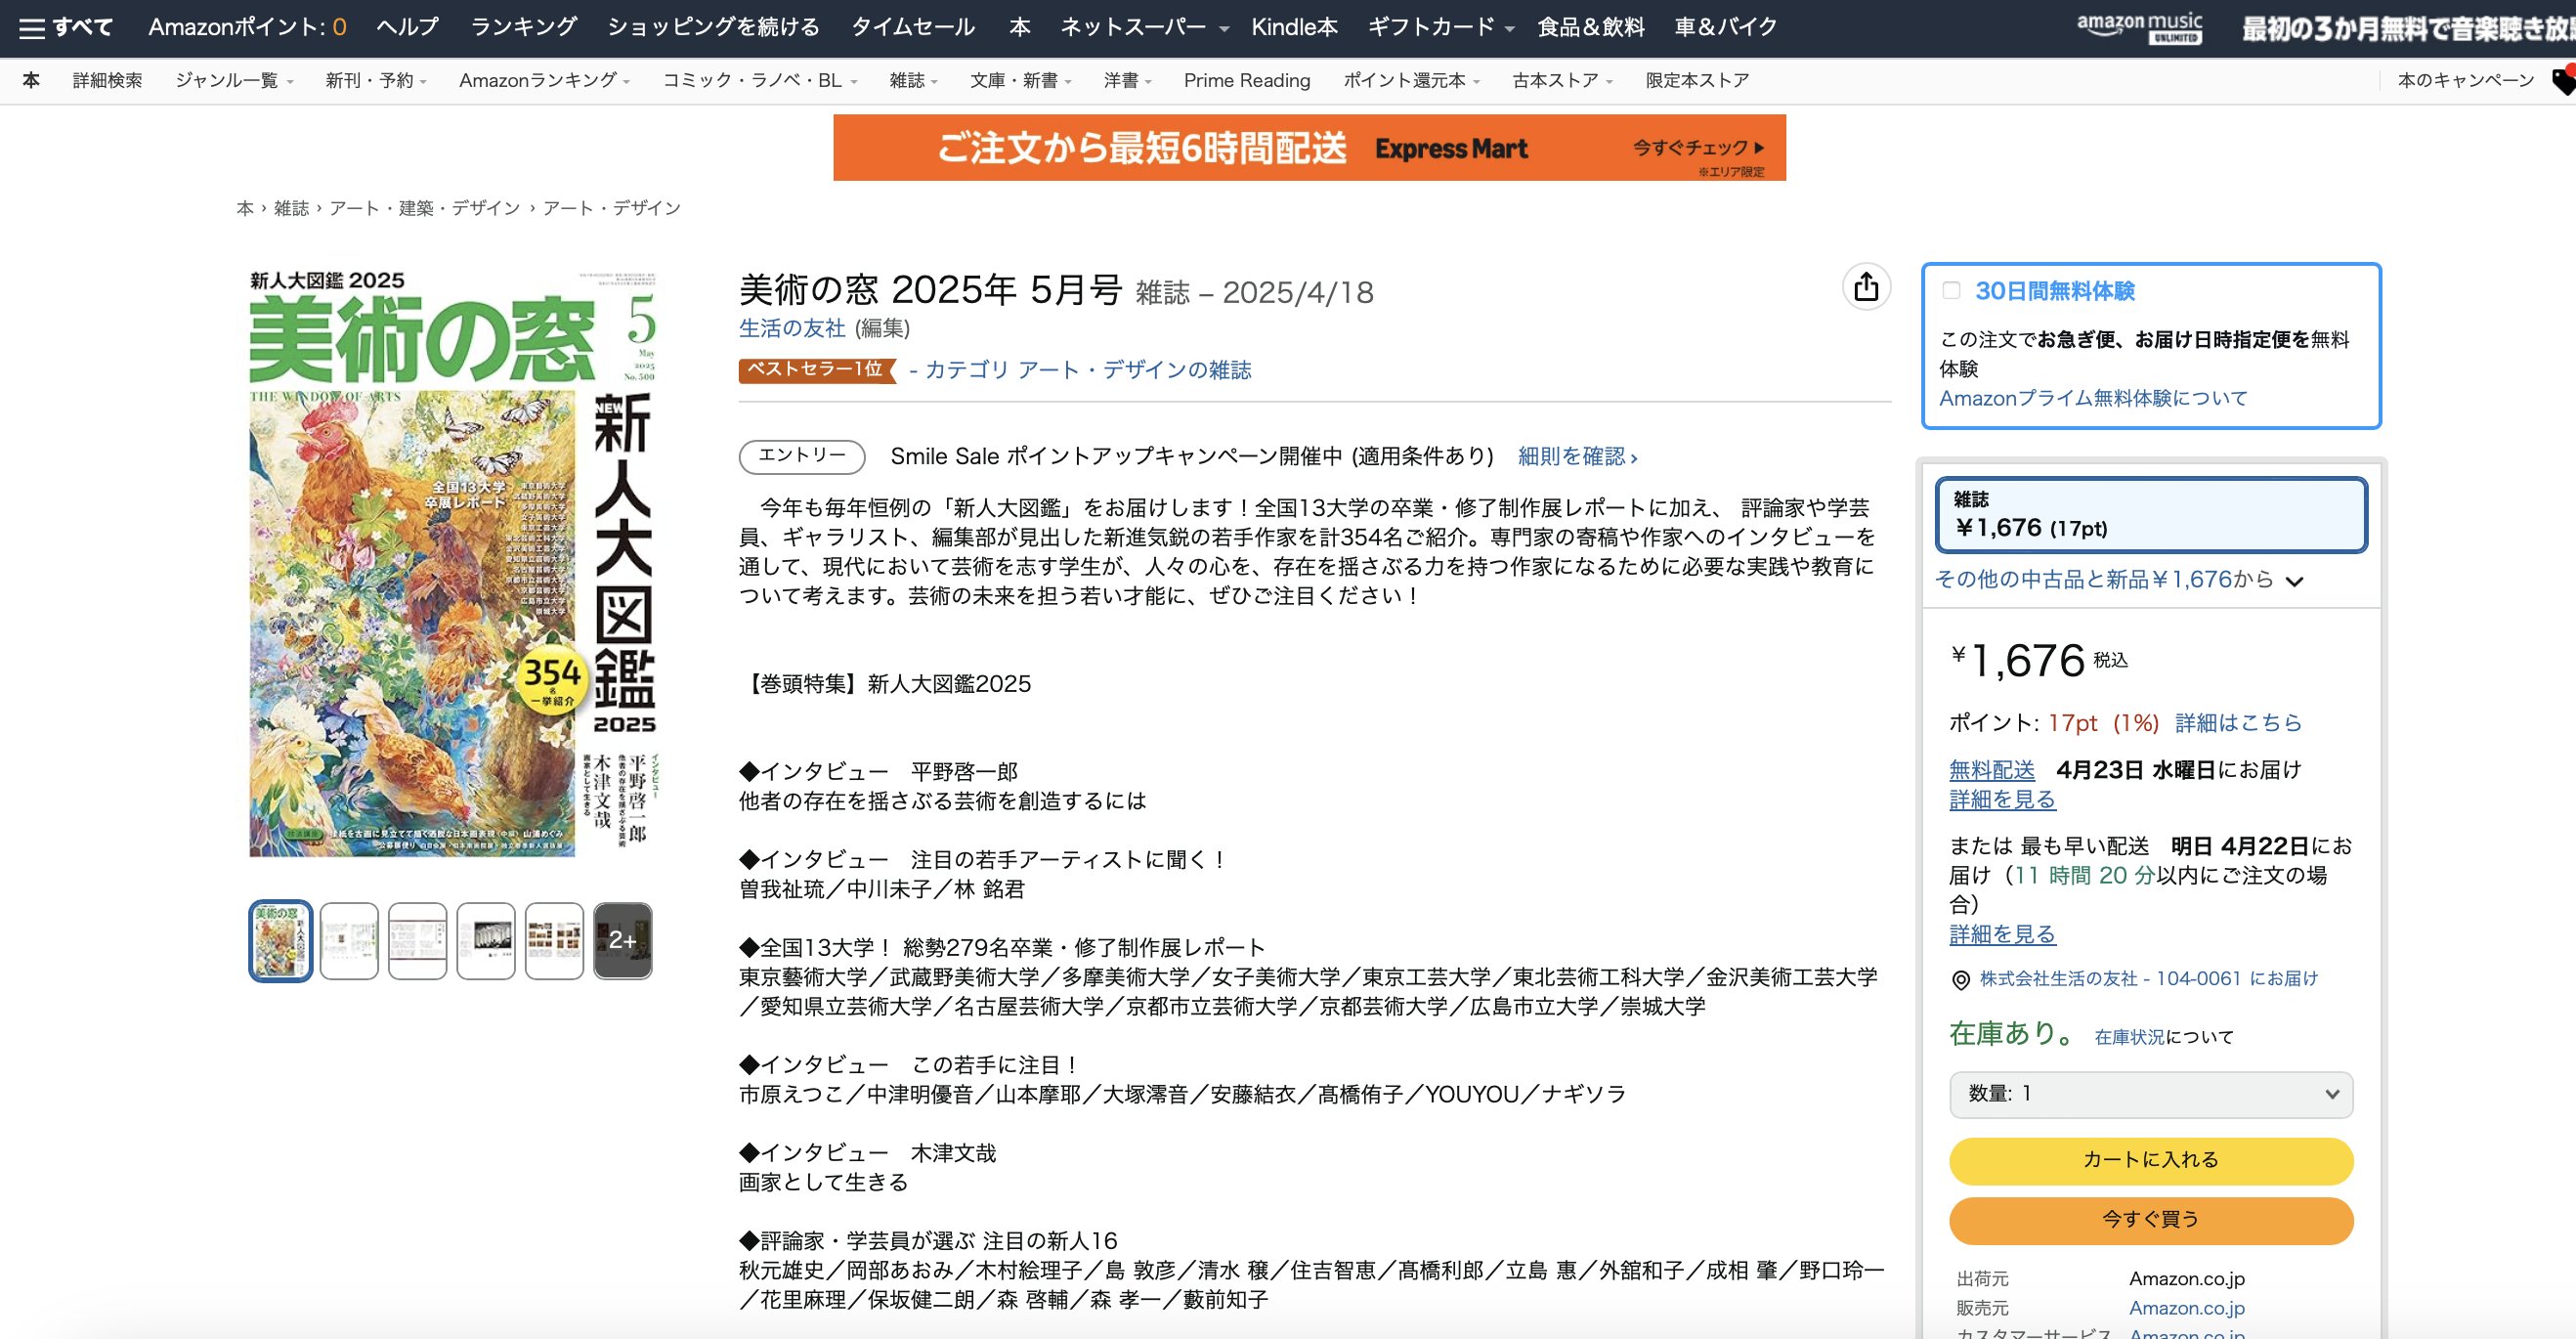Image resolution: width=2576 pixels, height=1339 pixels.
Task: Open Amazonプライム無料体験について link
Action: (x=2093, y=398)
